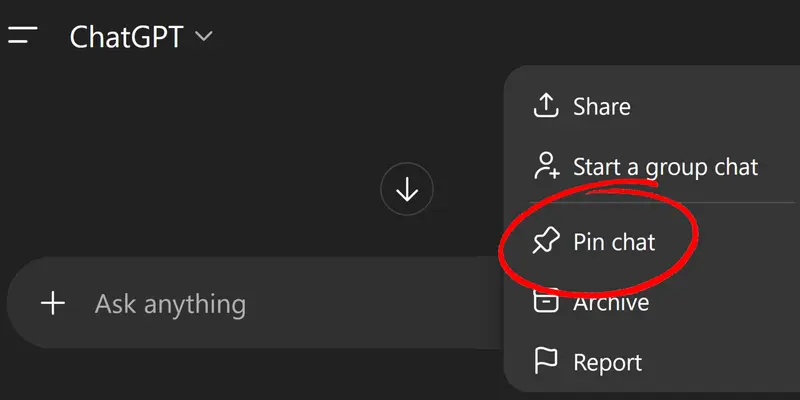800x400 pixels.
Task: Click the add-person group chat icon
Action: coord(546,166)
